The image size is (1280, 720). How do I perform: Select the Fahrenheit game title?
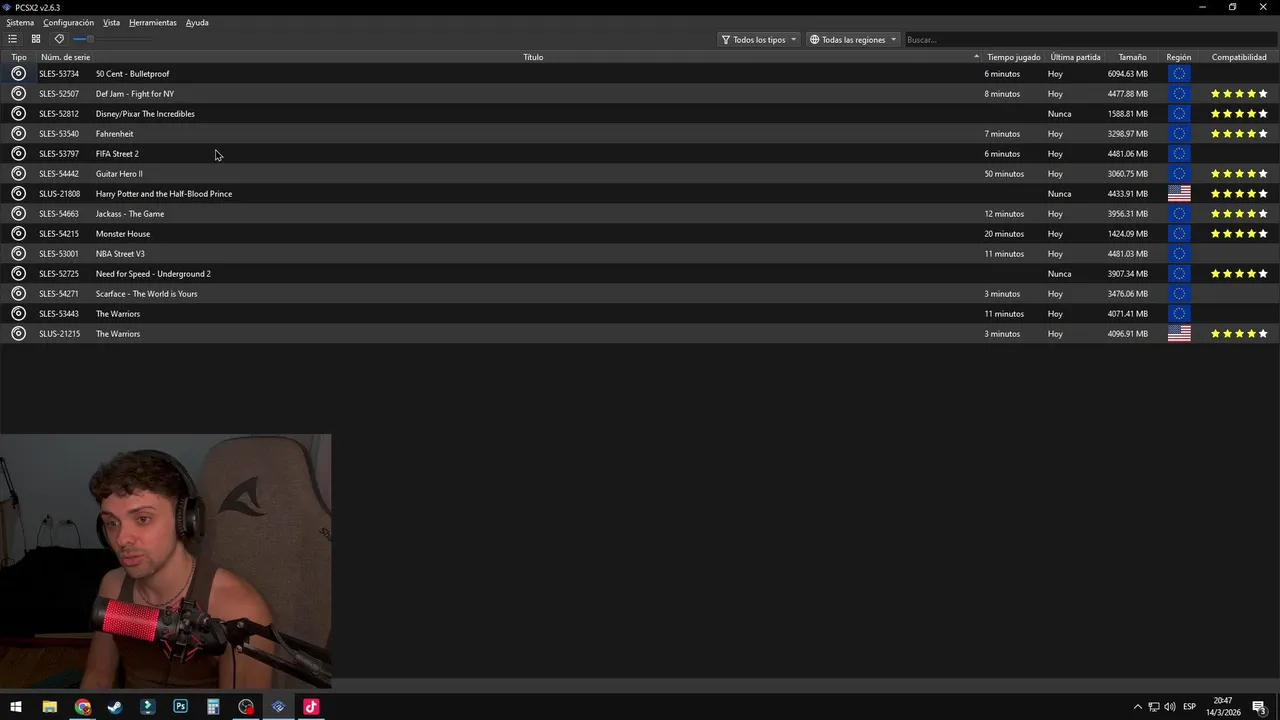pos(114,133)
